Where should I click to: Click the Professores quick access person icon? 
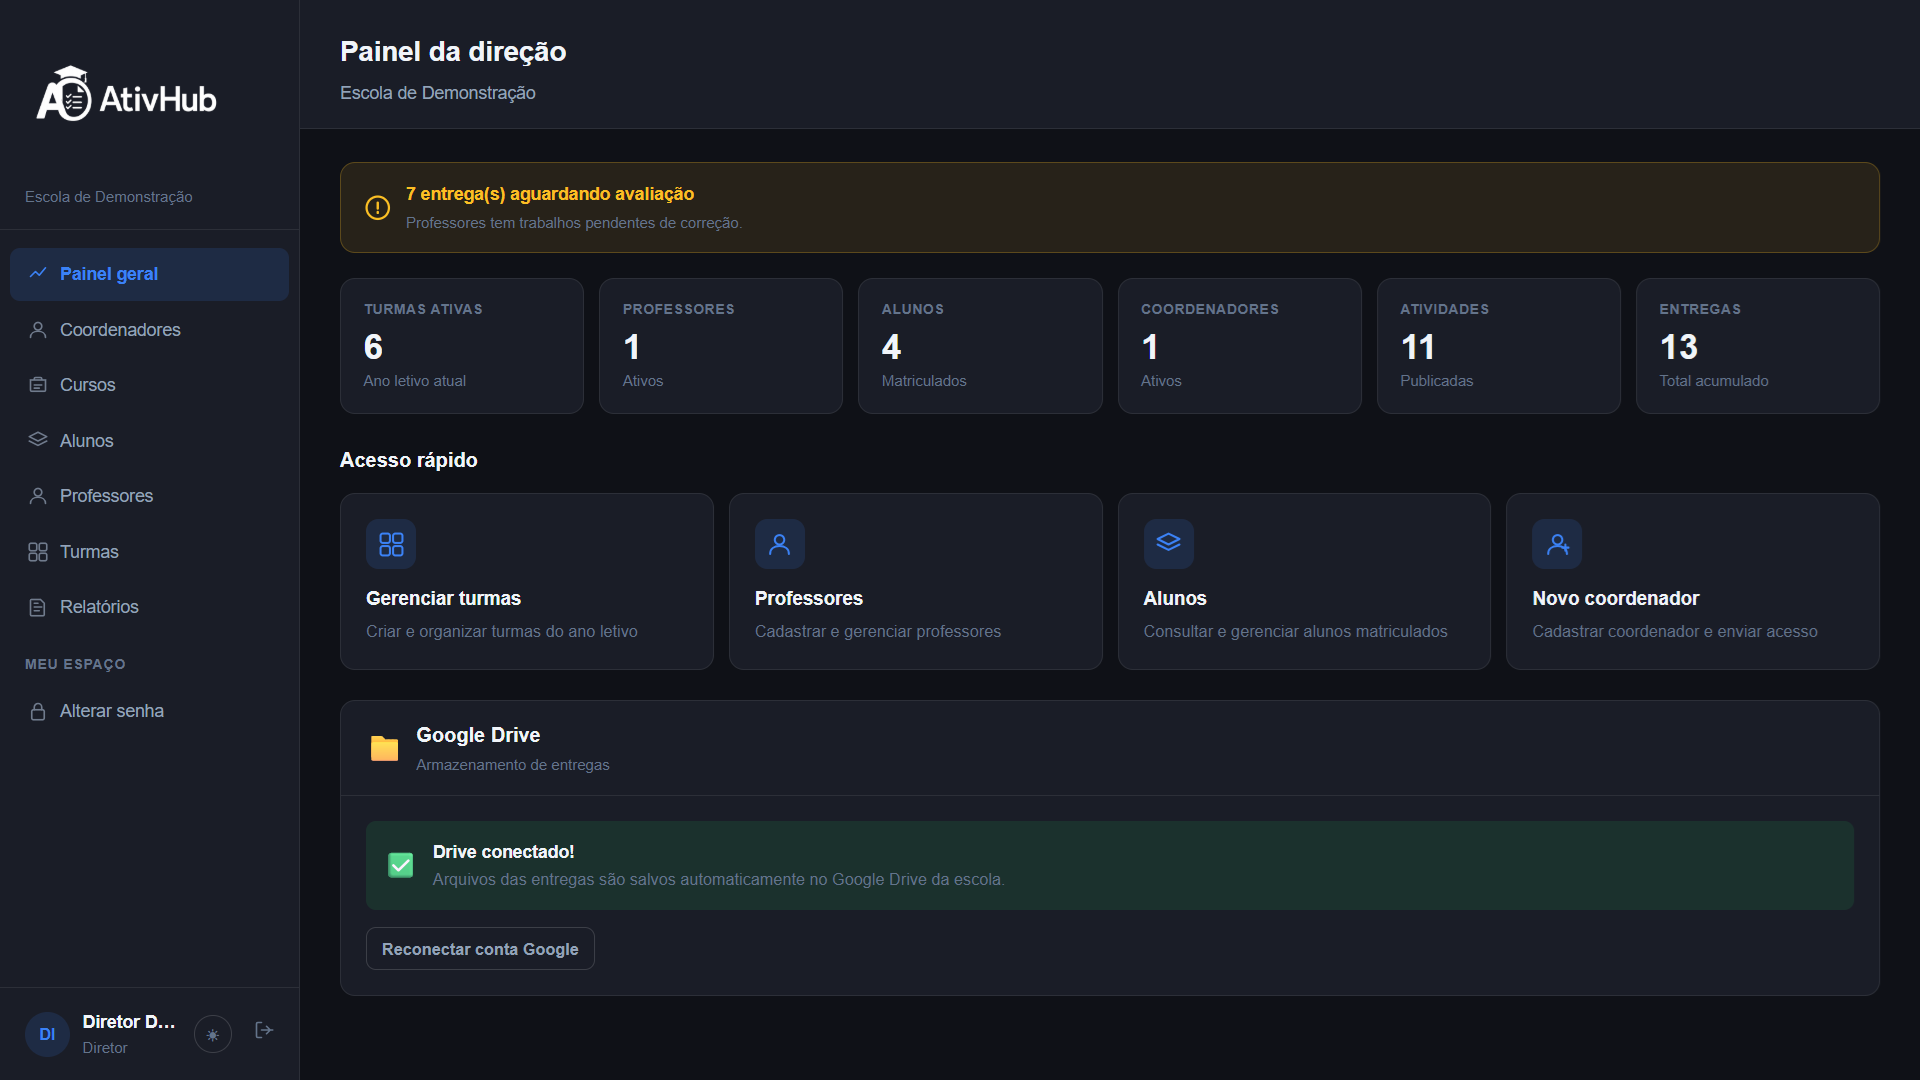(x=780, y=544)
